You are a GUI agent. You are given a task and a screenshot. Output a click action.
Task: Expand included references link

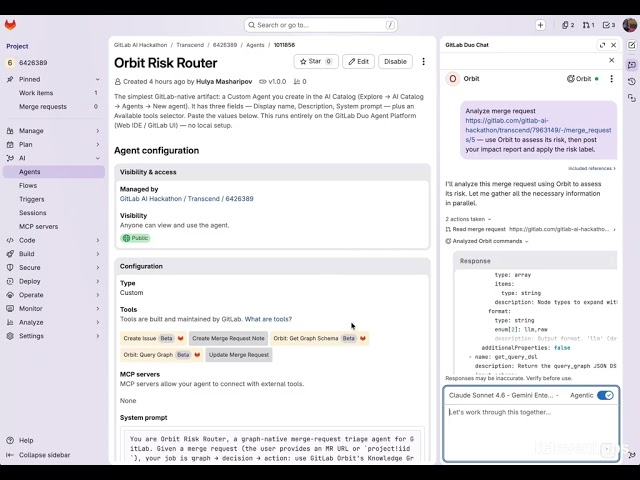pos(592,168)
